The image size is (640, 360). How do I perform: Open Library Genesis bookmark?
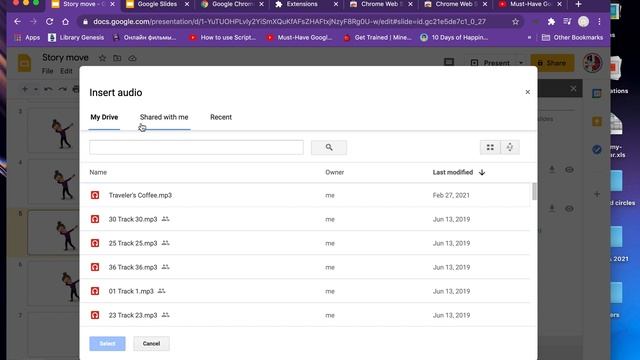pos(76,38)
